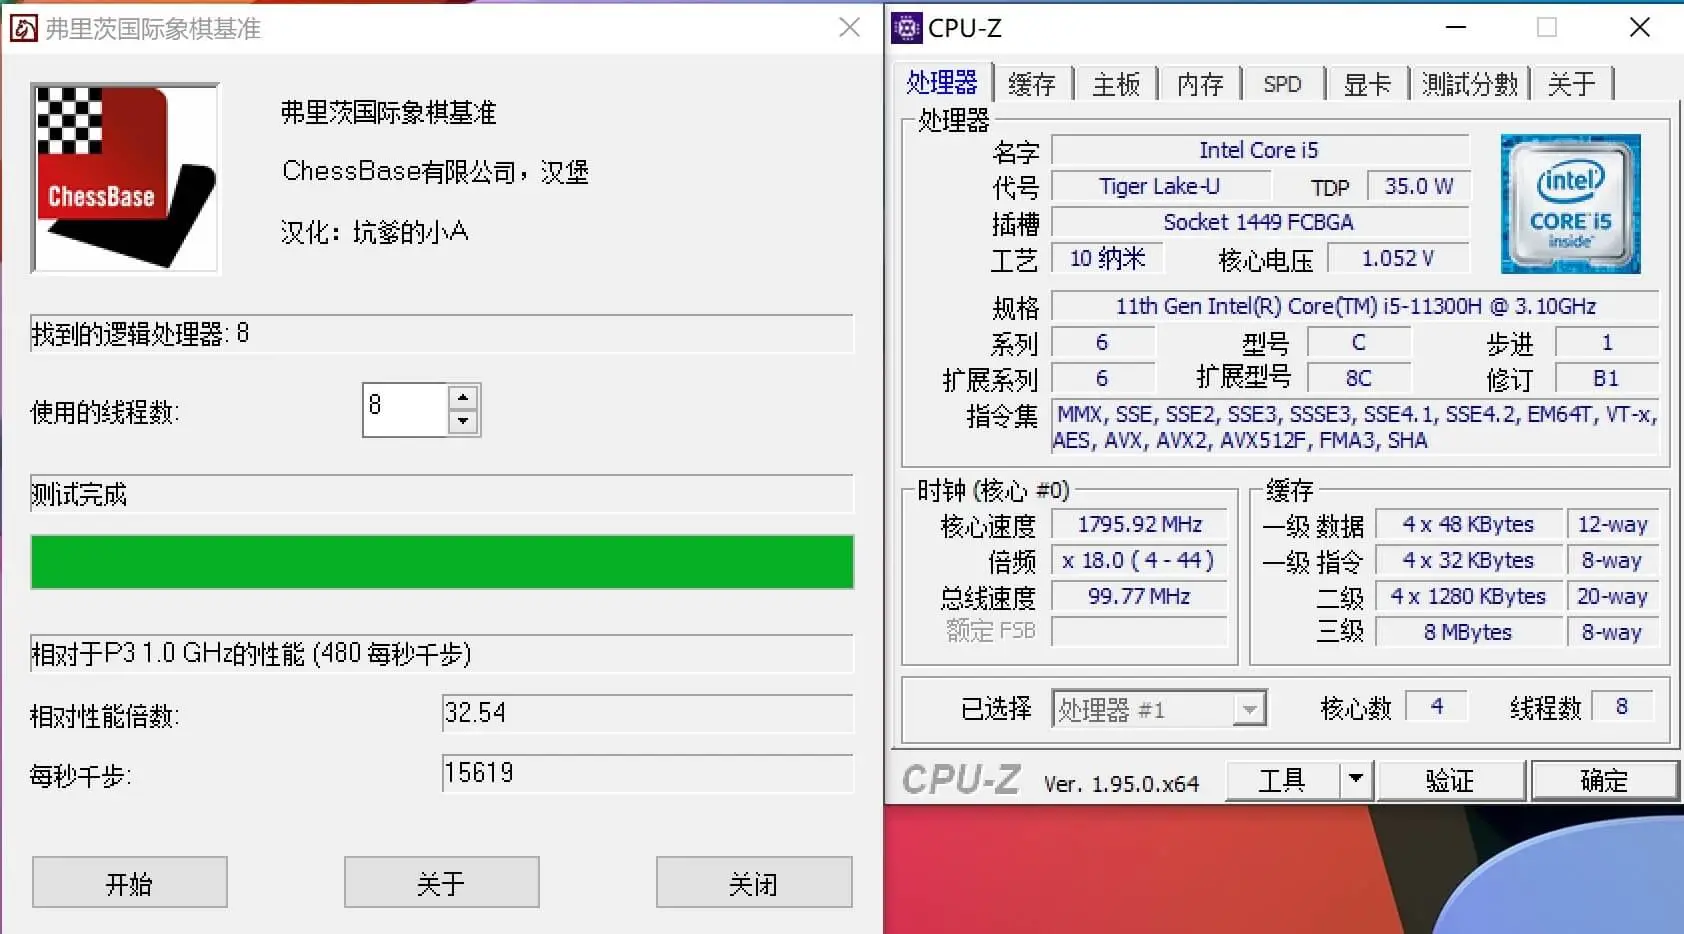Viewport: 1684px width, 934px height.
Task: Click the logical processors found field
Action: (x=442, y=334)
